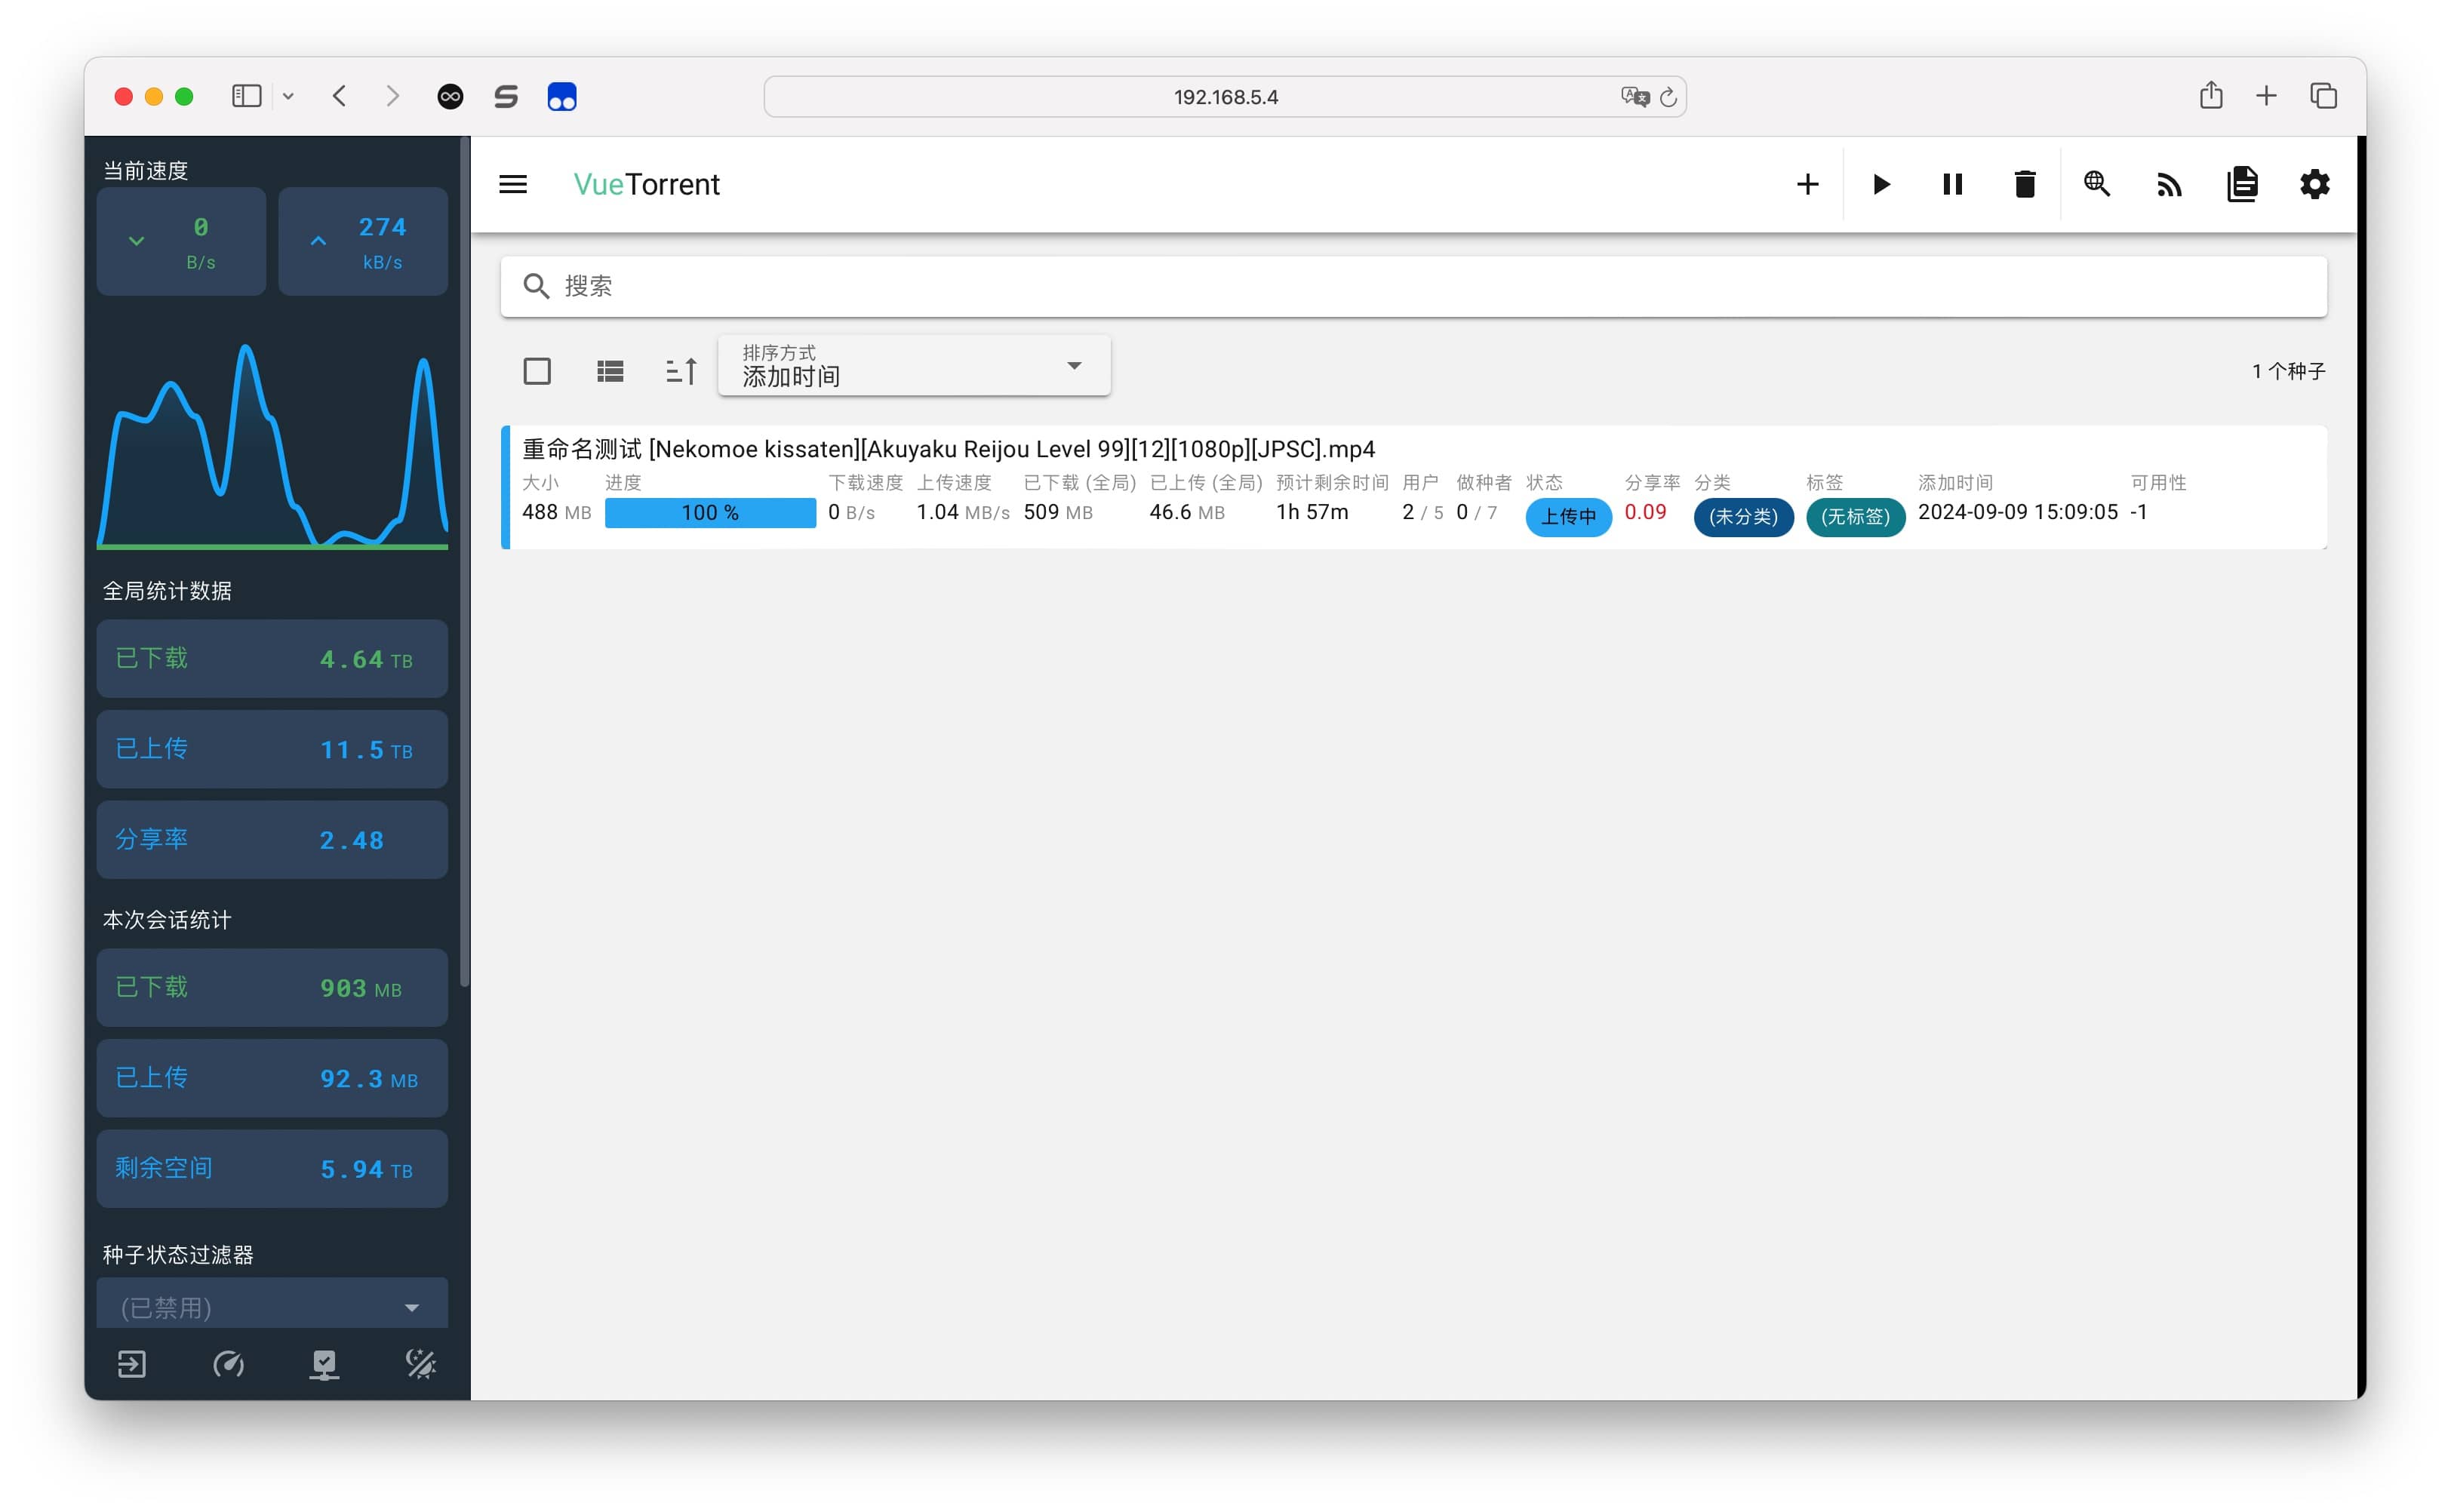The height and width of the screenshot is (1512, 2451).
Task: Click the 100 % progress bar
Action: [710, 513]
